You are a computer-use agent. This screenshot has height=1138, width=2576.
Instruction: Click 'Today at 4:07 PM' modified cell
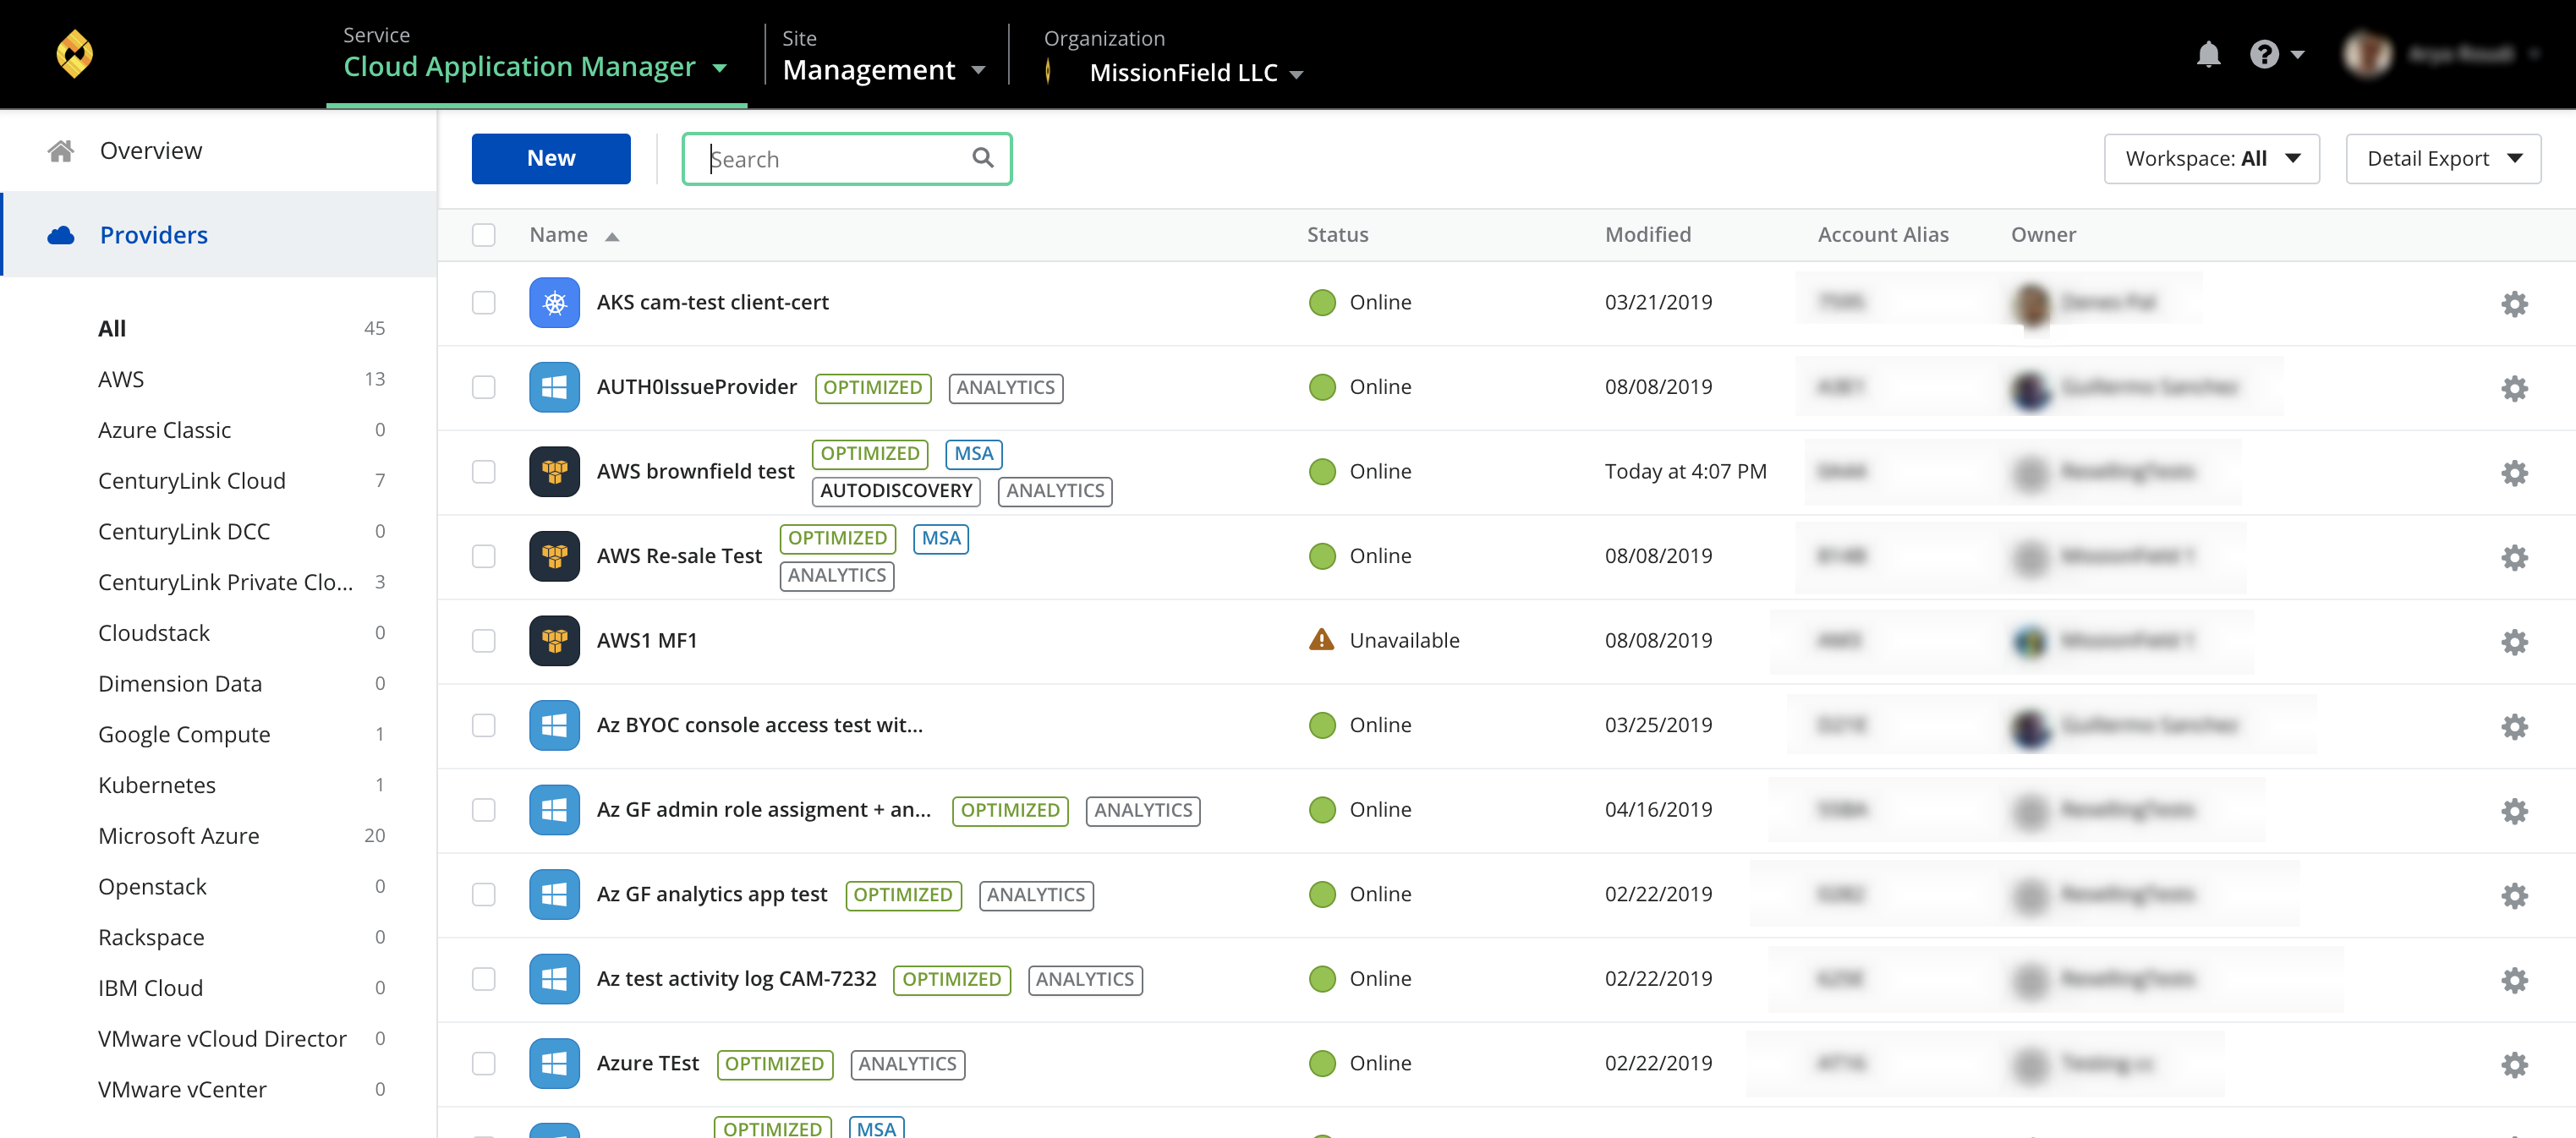[1685, 471]
